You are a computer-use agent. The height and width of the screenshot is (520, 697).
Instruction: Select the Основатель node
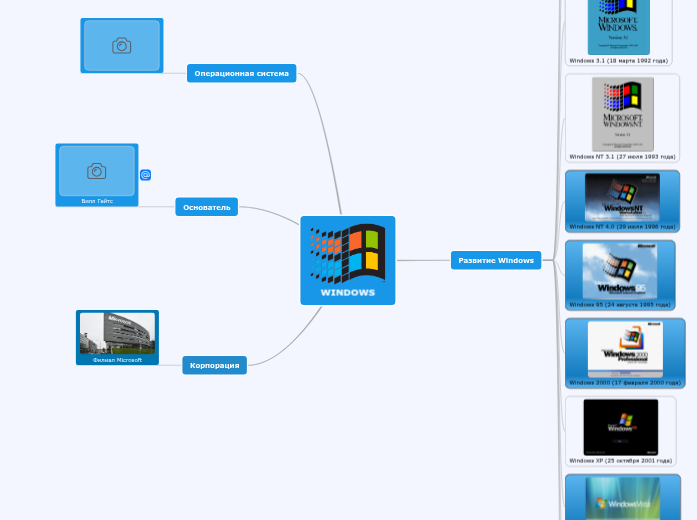click(206, 207)
